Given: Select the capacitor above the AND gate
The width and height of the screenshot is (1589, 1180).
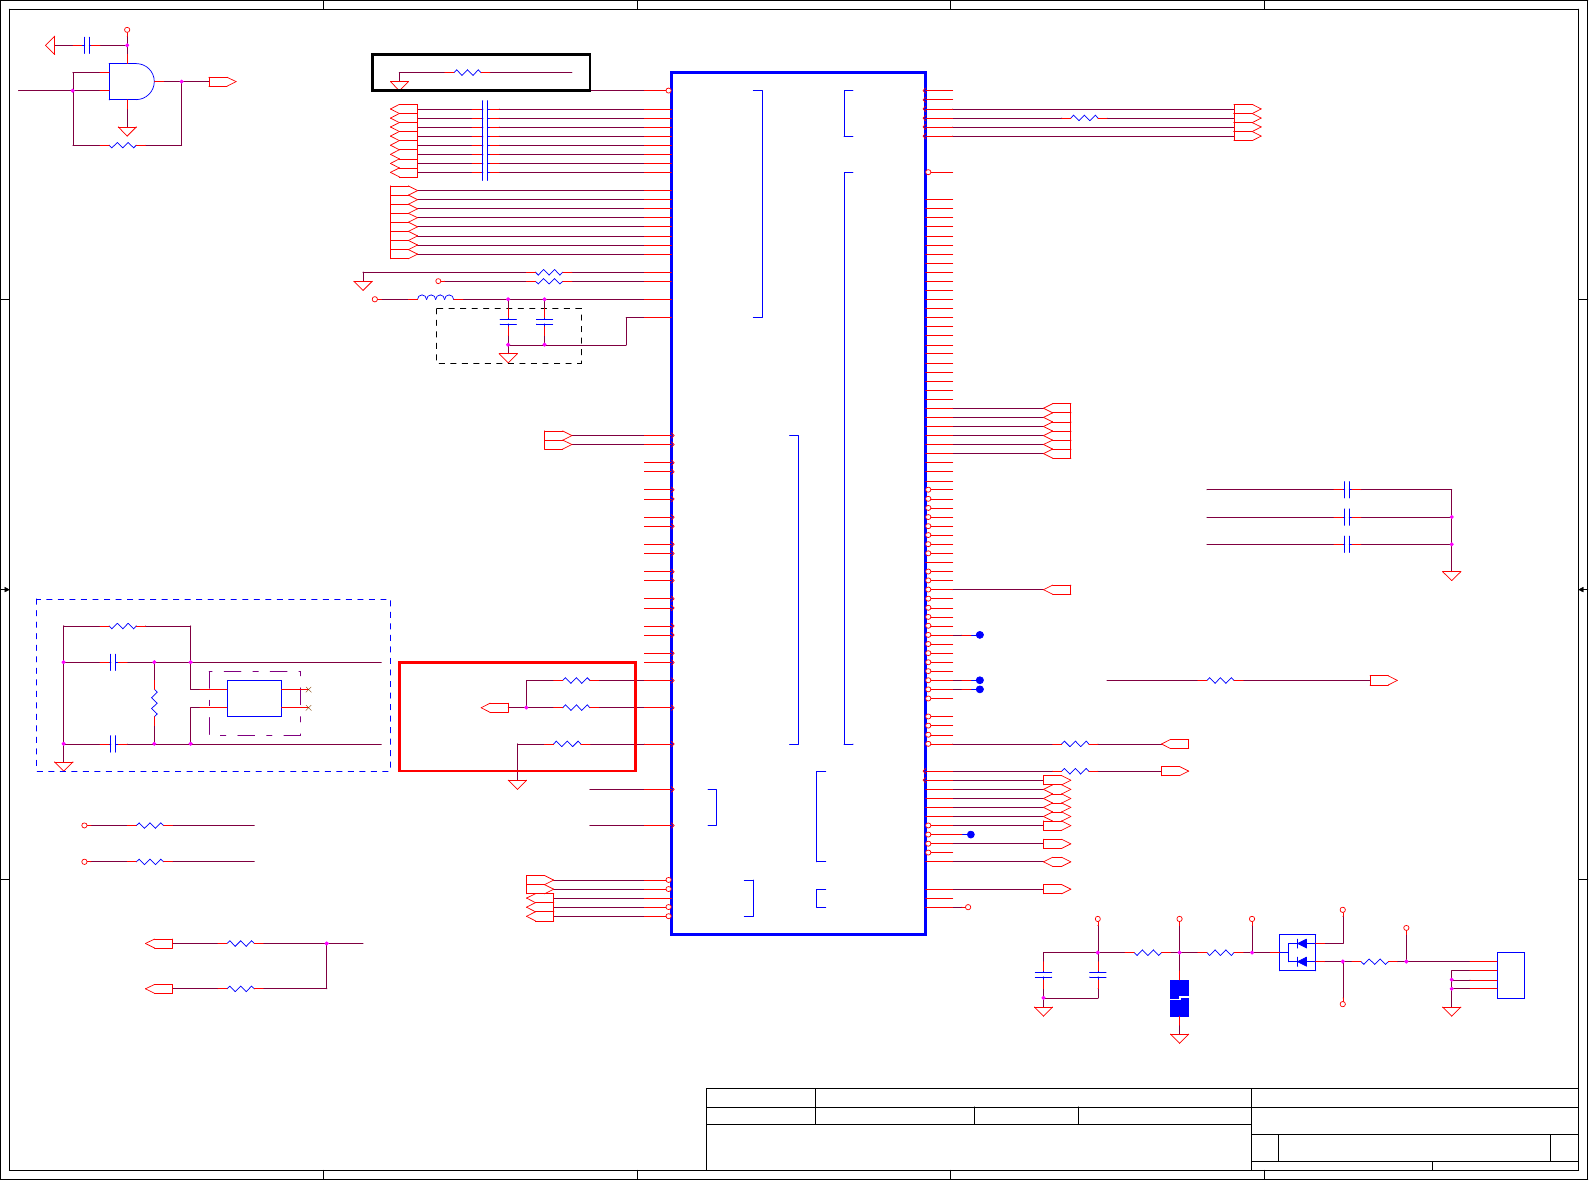Looking at the screenshot, I should click(87, 45).
